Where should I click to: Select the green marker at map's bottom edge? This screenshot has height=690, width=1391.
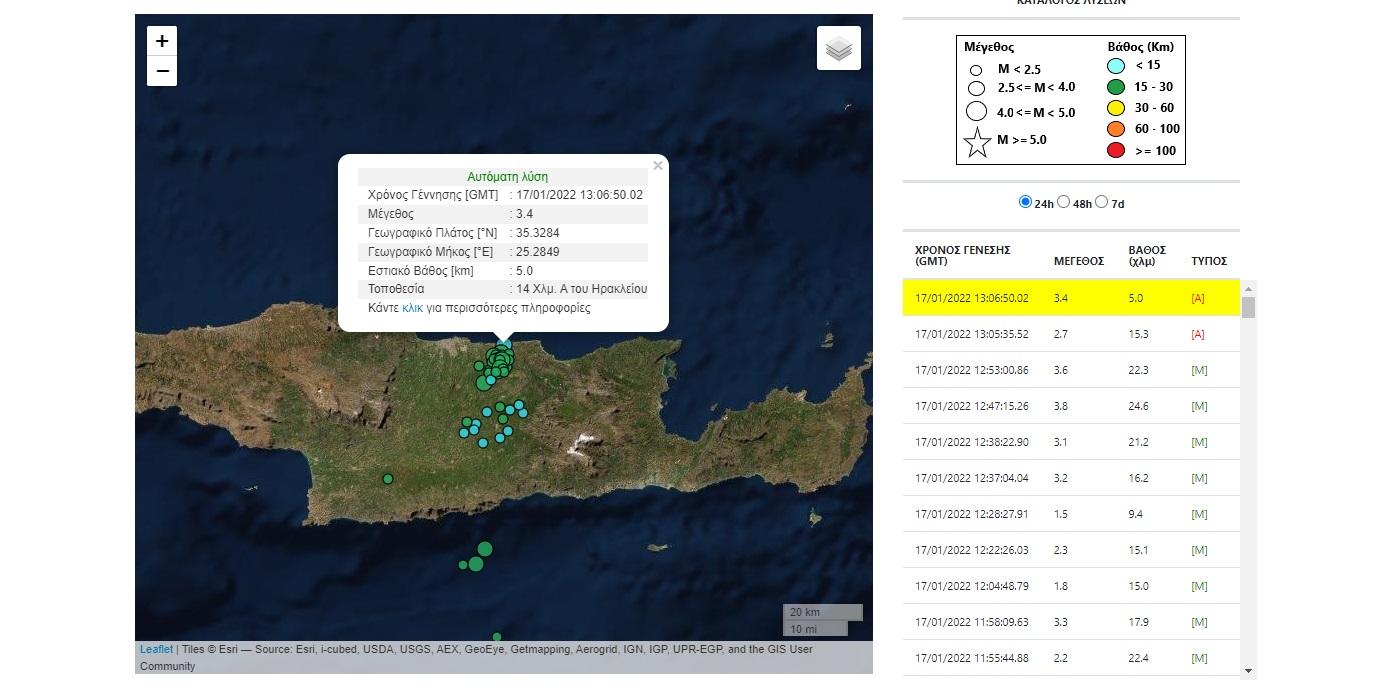(x=496, y=637)
